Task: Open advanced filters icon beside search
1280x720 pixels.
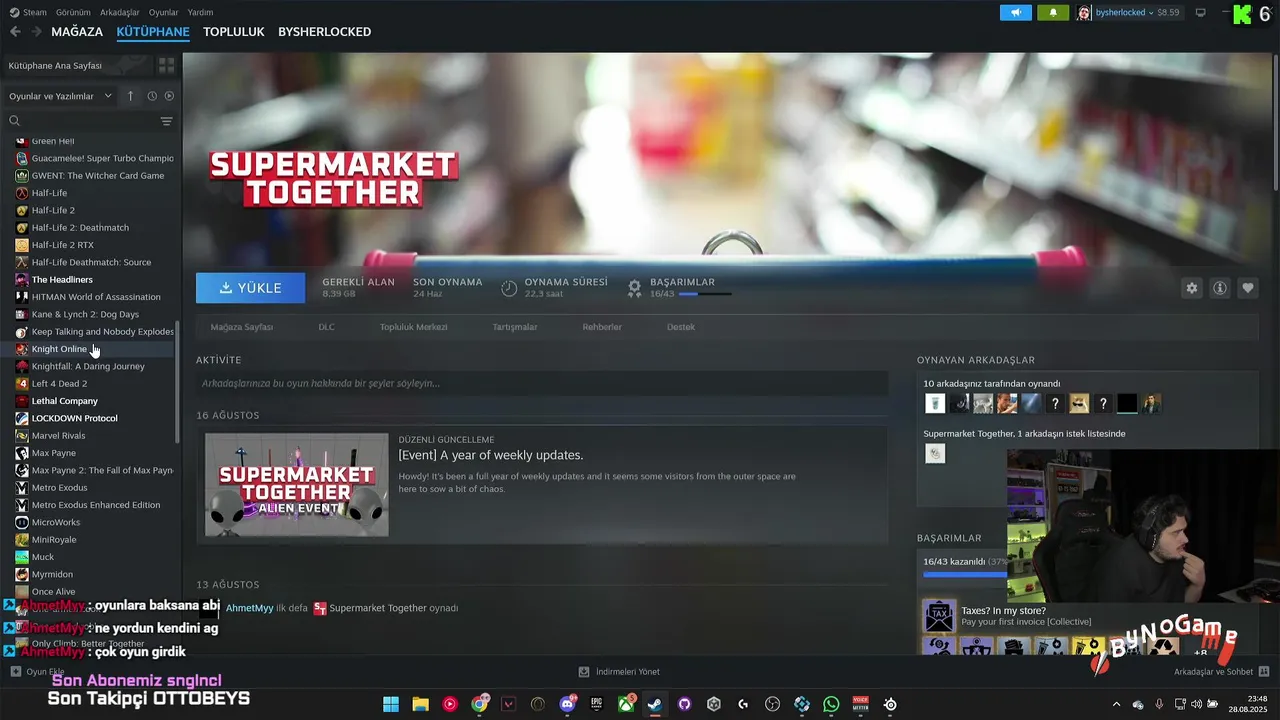Action: (166, 121)
